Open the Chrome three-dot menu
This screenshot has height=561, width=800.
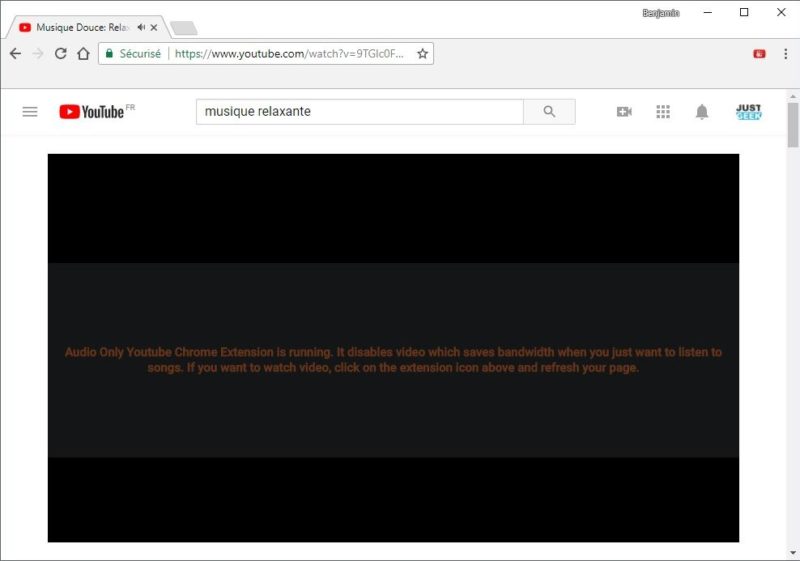tap(786, 54)
